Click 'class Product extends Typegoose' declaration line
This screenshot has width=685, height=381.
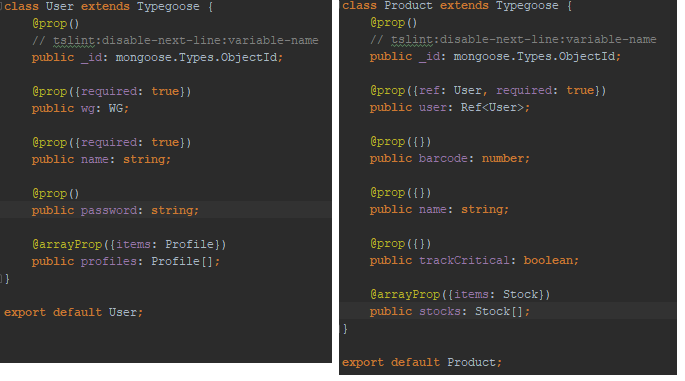tap(457, 6)
